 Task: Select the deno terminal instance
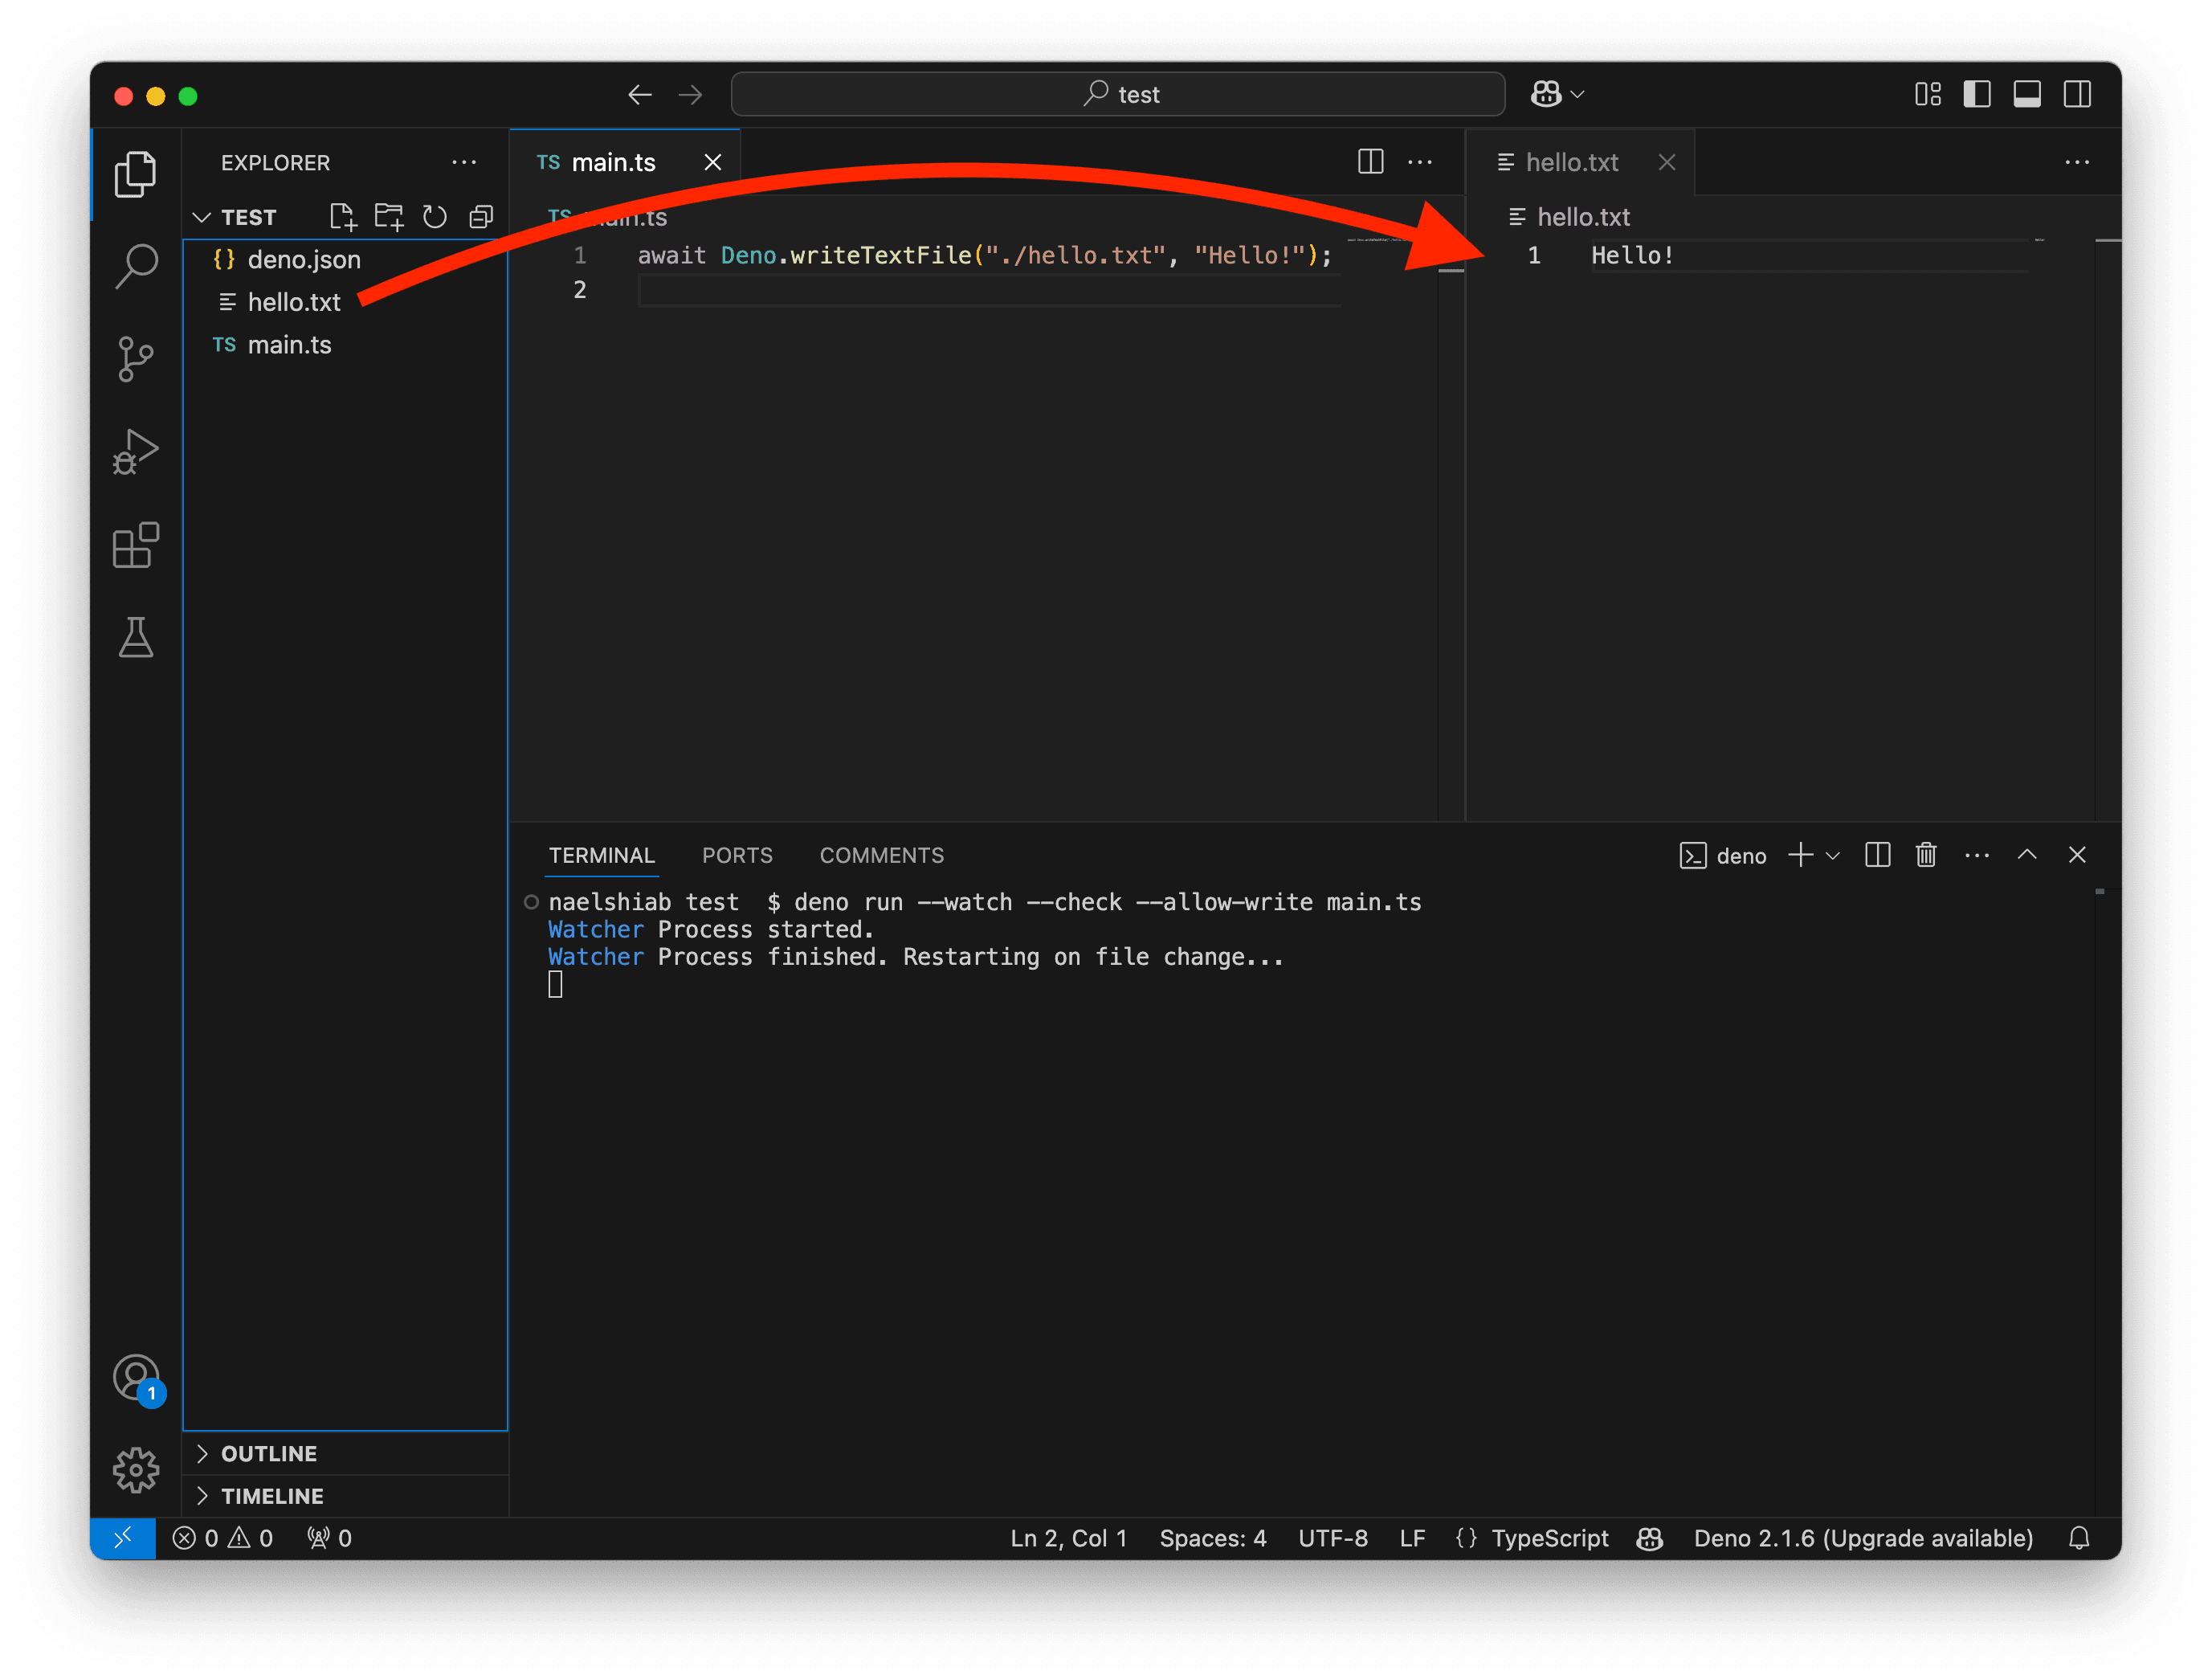click(x=1723, y=856)
